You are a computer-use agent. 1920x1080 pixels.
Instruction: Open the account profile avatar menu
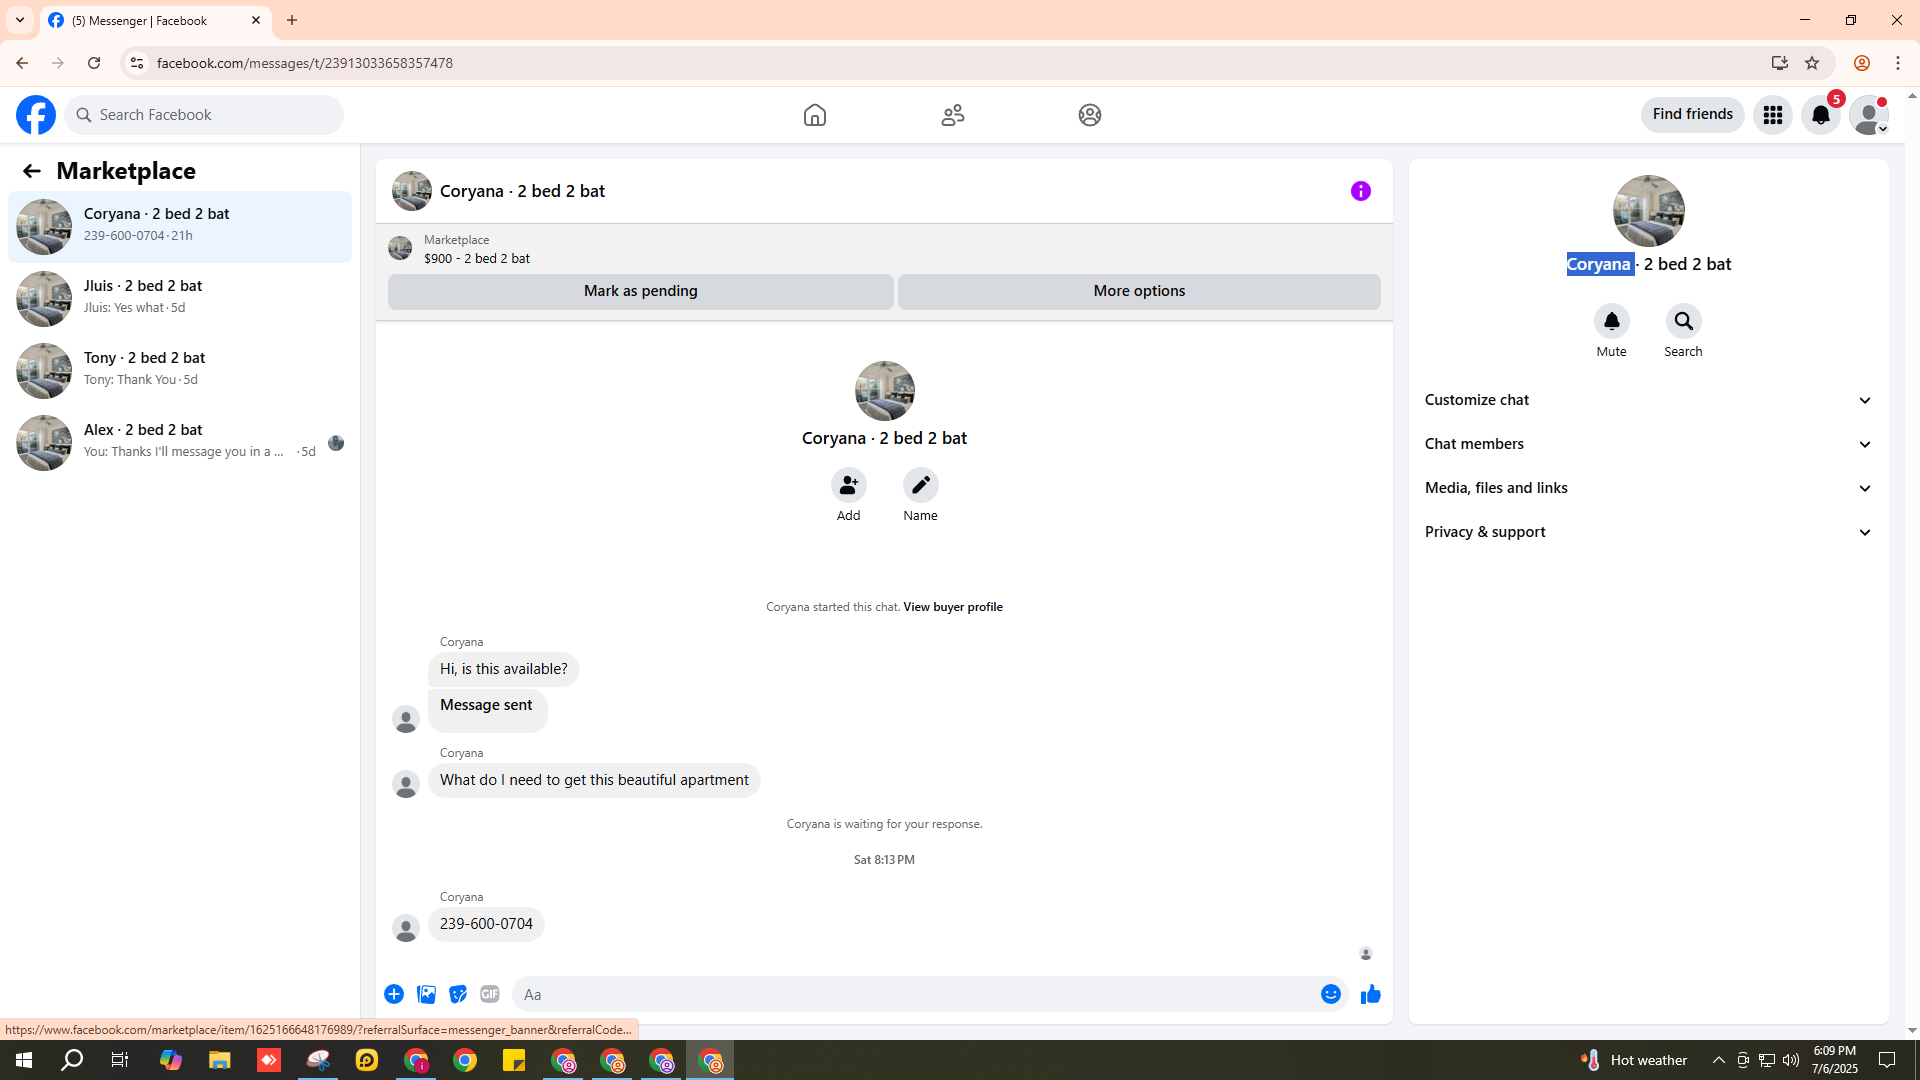point(1869,115)
